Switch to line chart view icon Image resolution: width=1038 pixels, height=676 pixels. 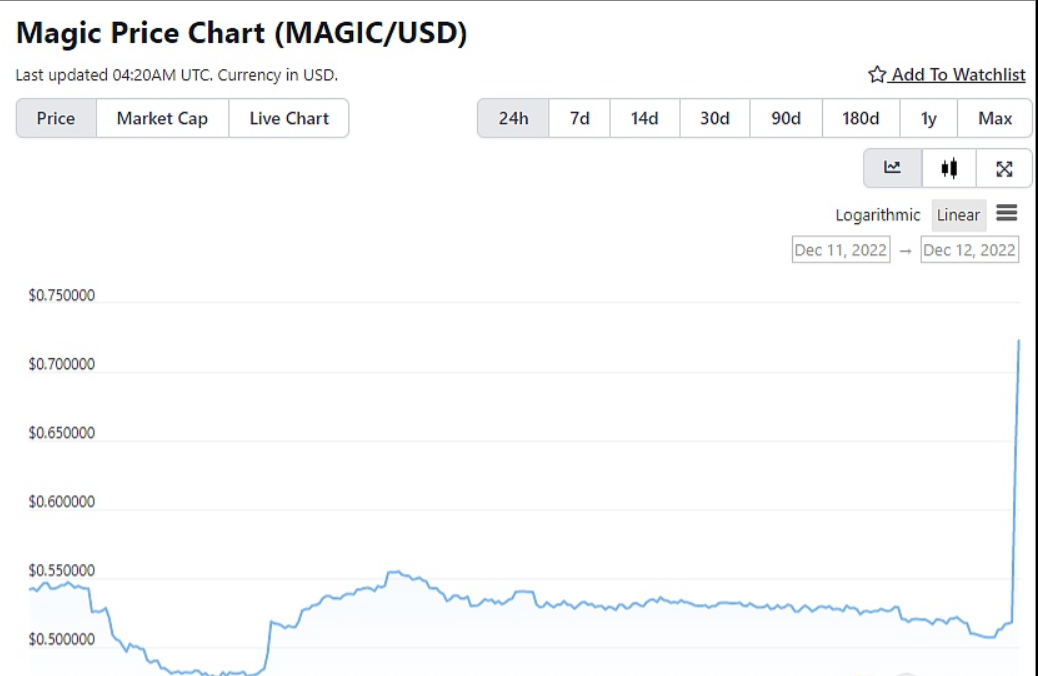pyautogui.click(x=893, y=168)
